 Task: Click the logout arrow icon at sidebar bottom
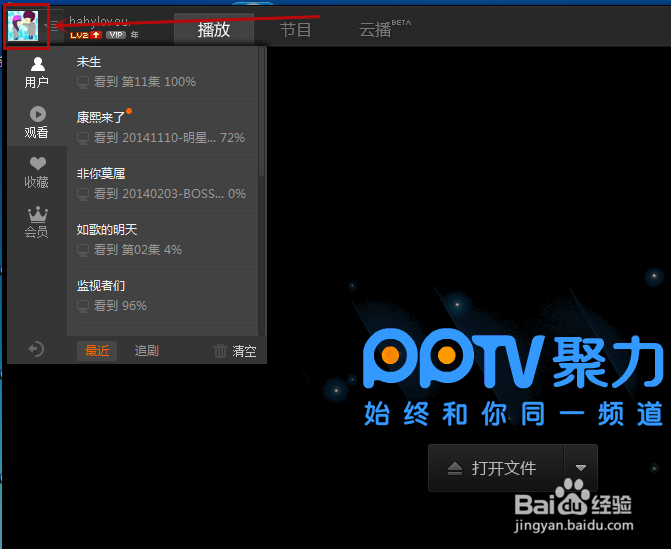36,349
